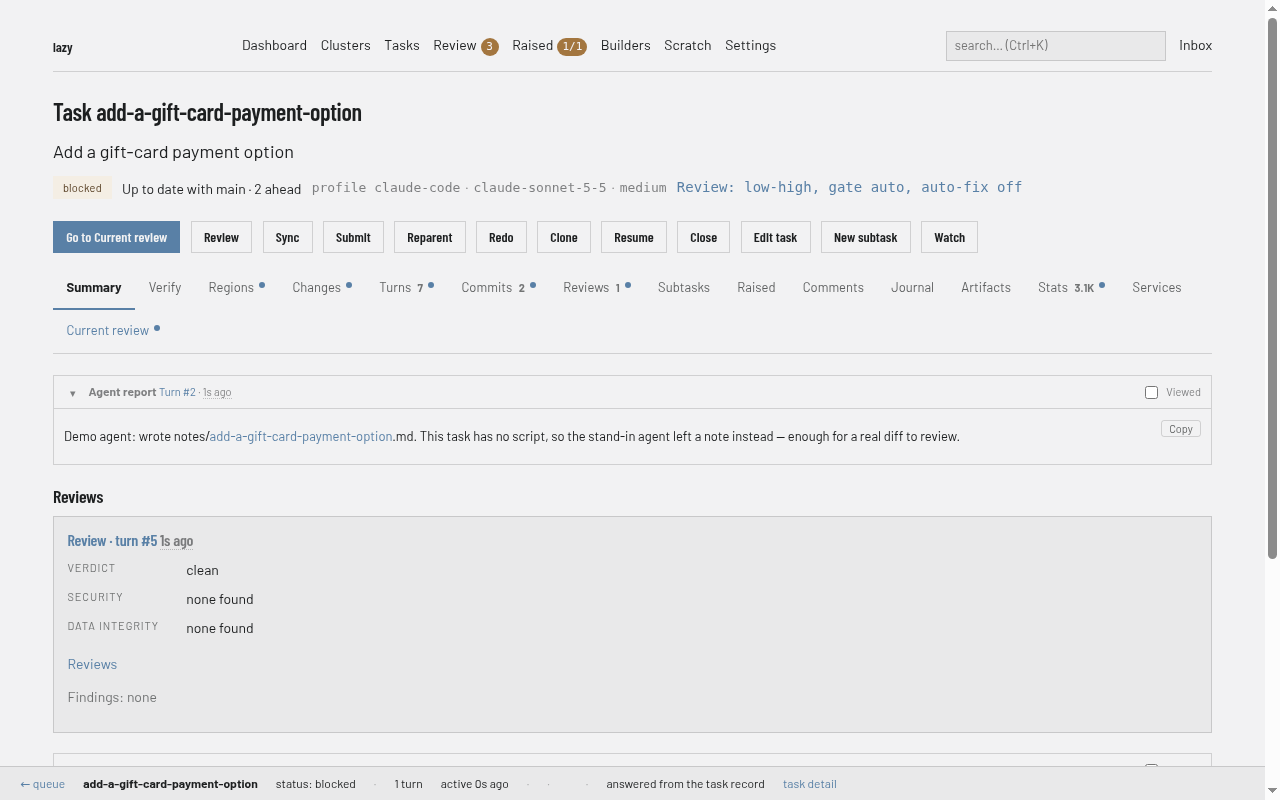
Task: Open Edit task
Action: pyautogui.click(x=775, y=237)
